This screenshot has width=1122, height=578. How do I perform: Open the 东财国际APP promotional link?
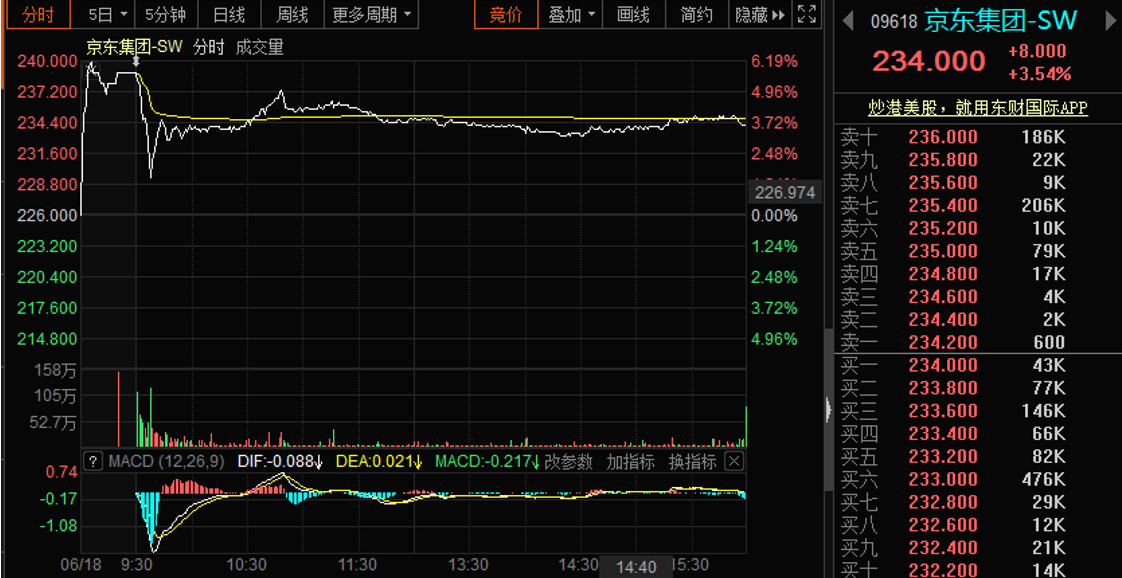pyautogui.click(x=977, y=107)
